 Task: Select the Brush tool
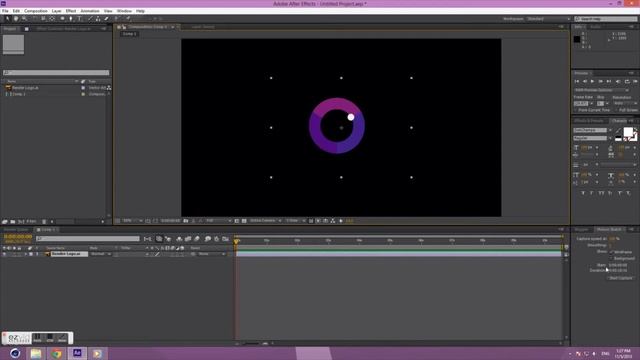[x=91, y=18]
